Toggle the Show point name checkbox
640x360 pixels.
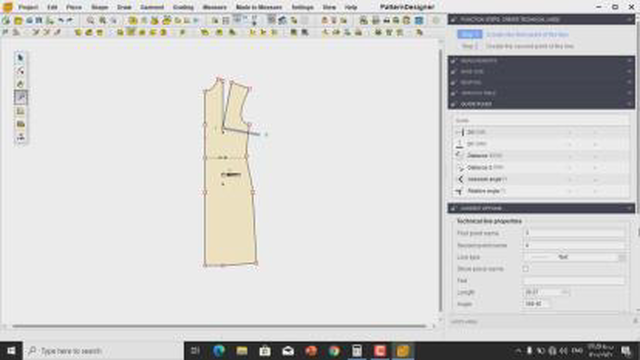[526, 269]
